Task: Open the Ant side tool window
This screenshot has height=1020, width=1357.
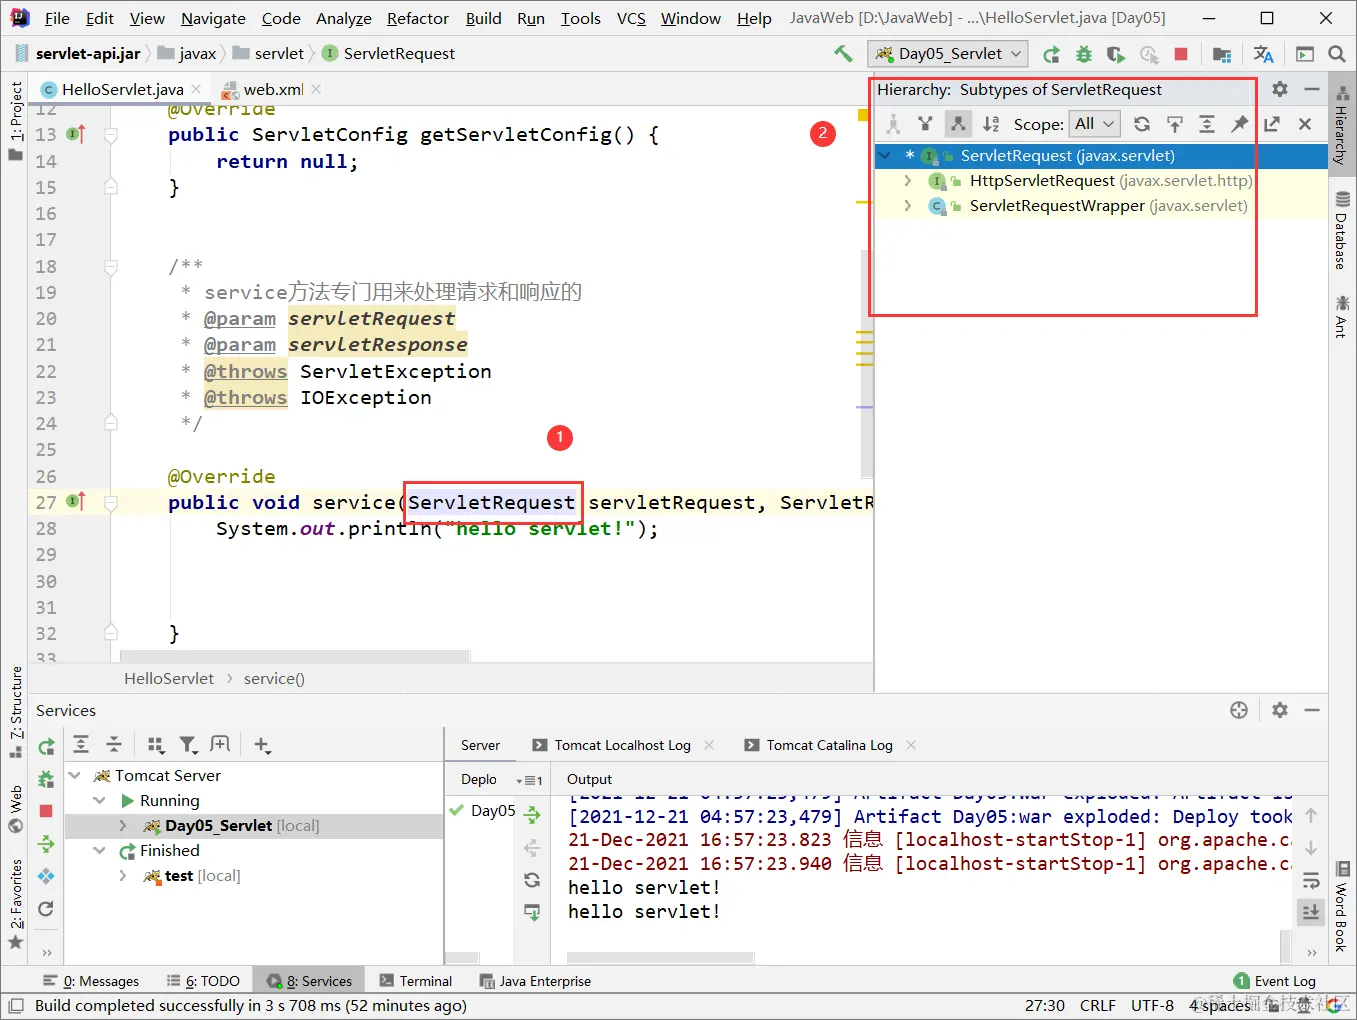Action: coord(1342,315)
